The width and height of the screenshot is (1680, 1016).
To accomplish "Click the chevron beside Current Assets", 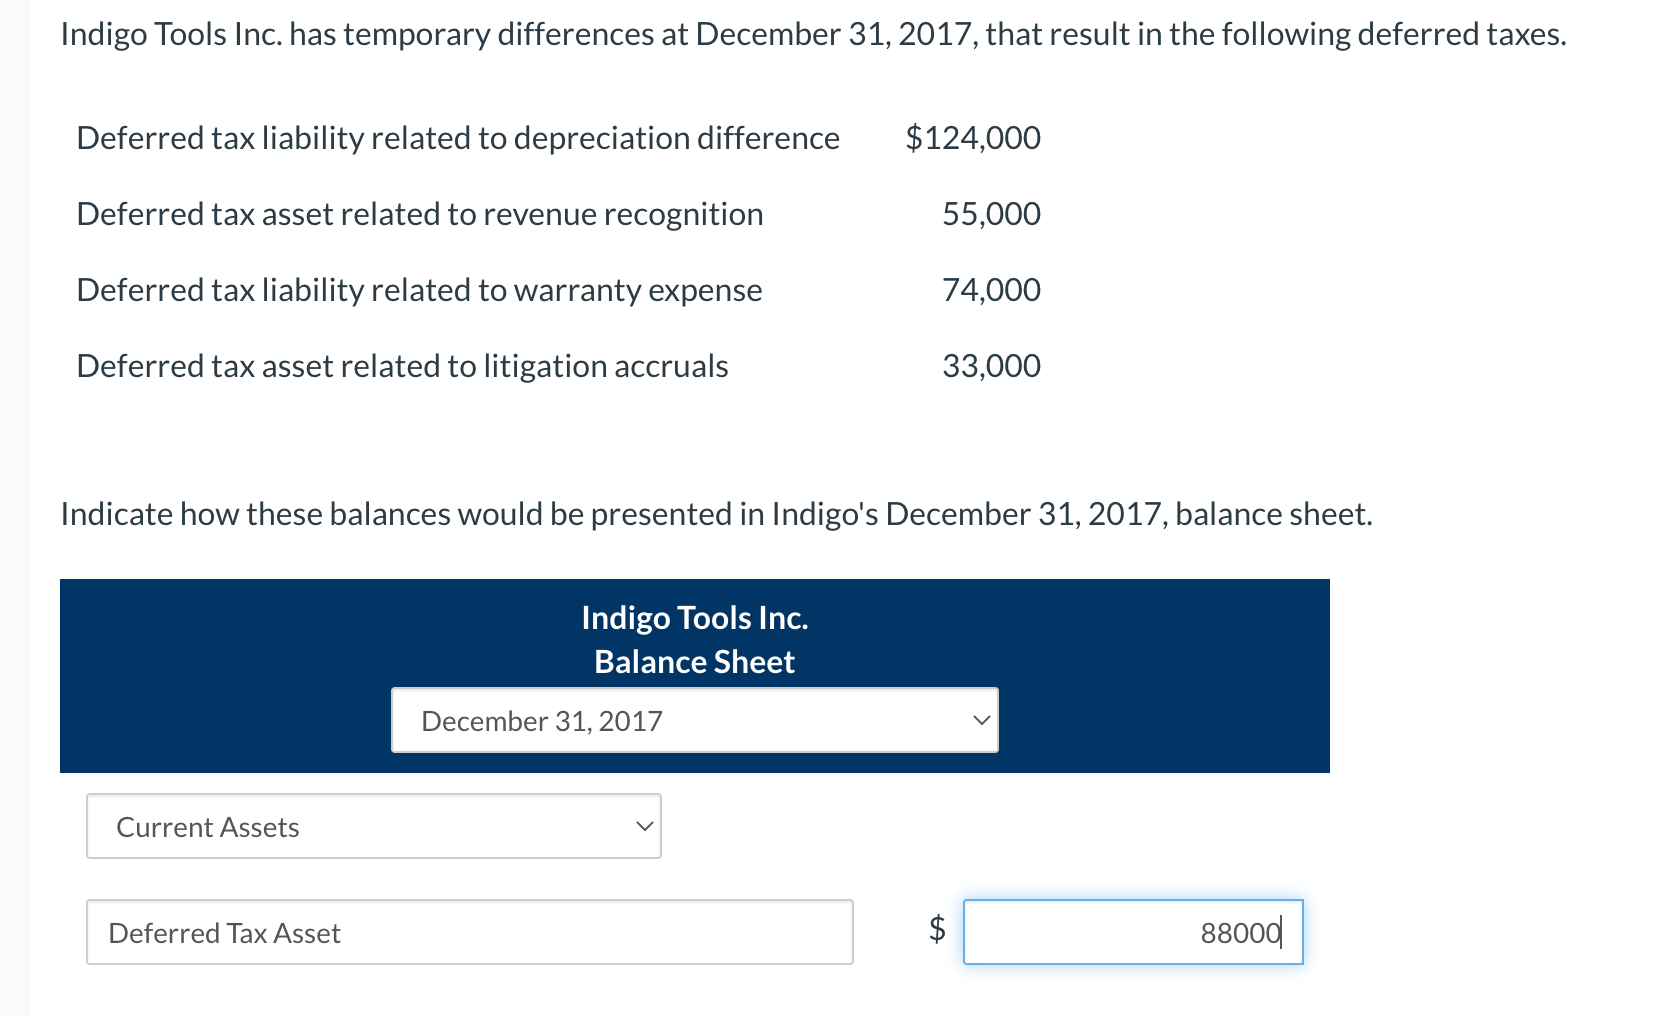I will 644,826.
